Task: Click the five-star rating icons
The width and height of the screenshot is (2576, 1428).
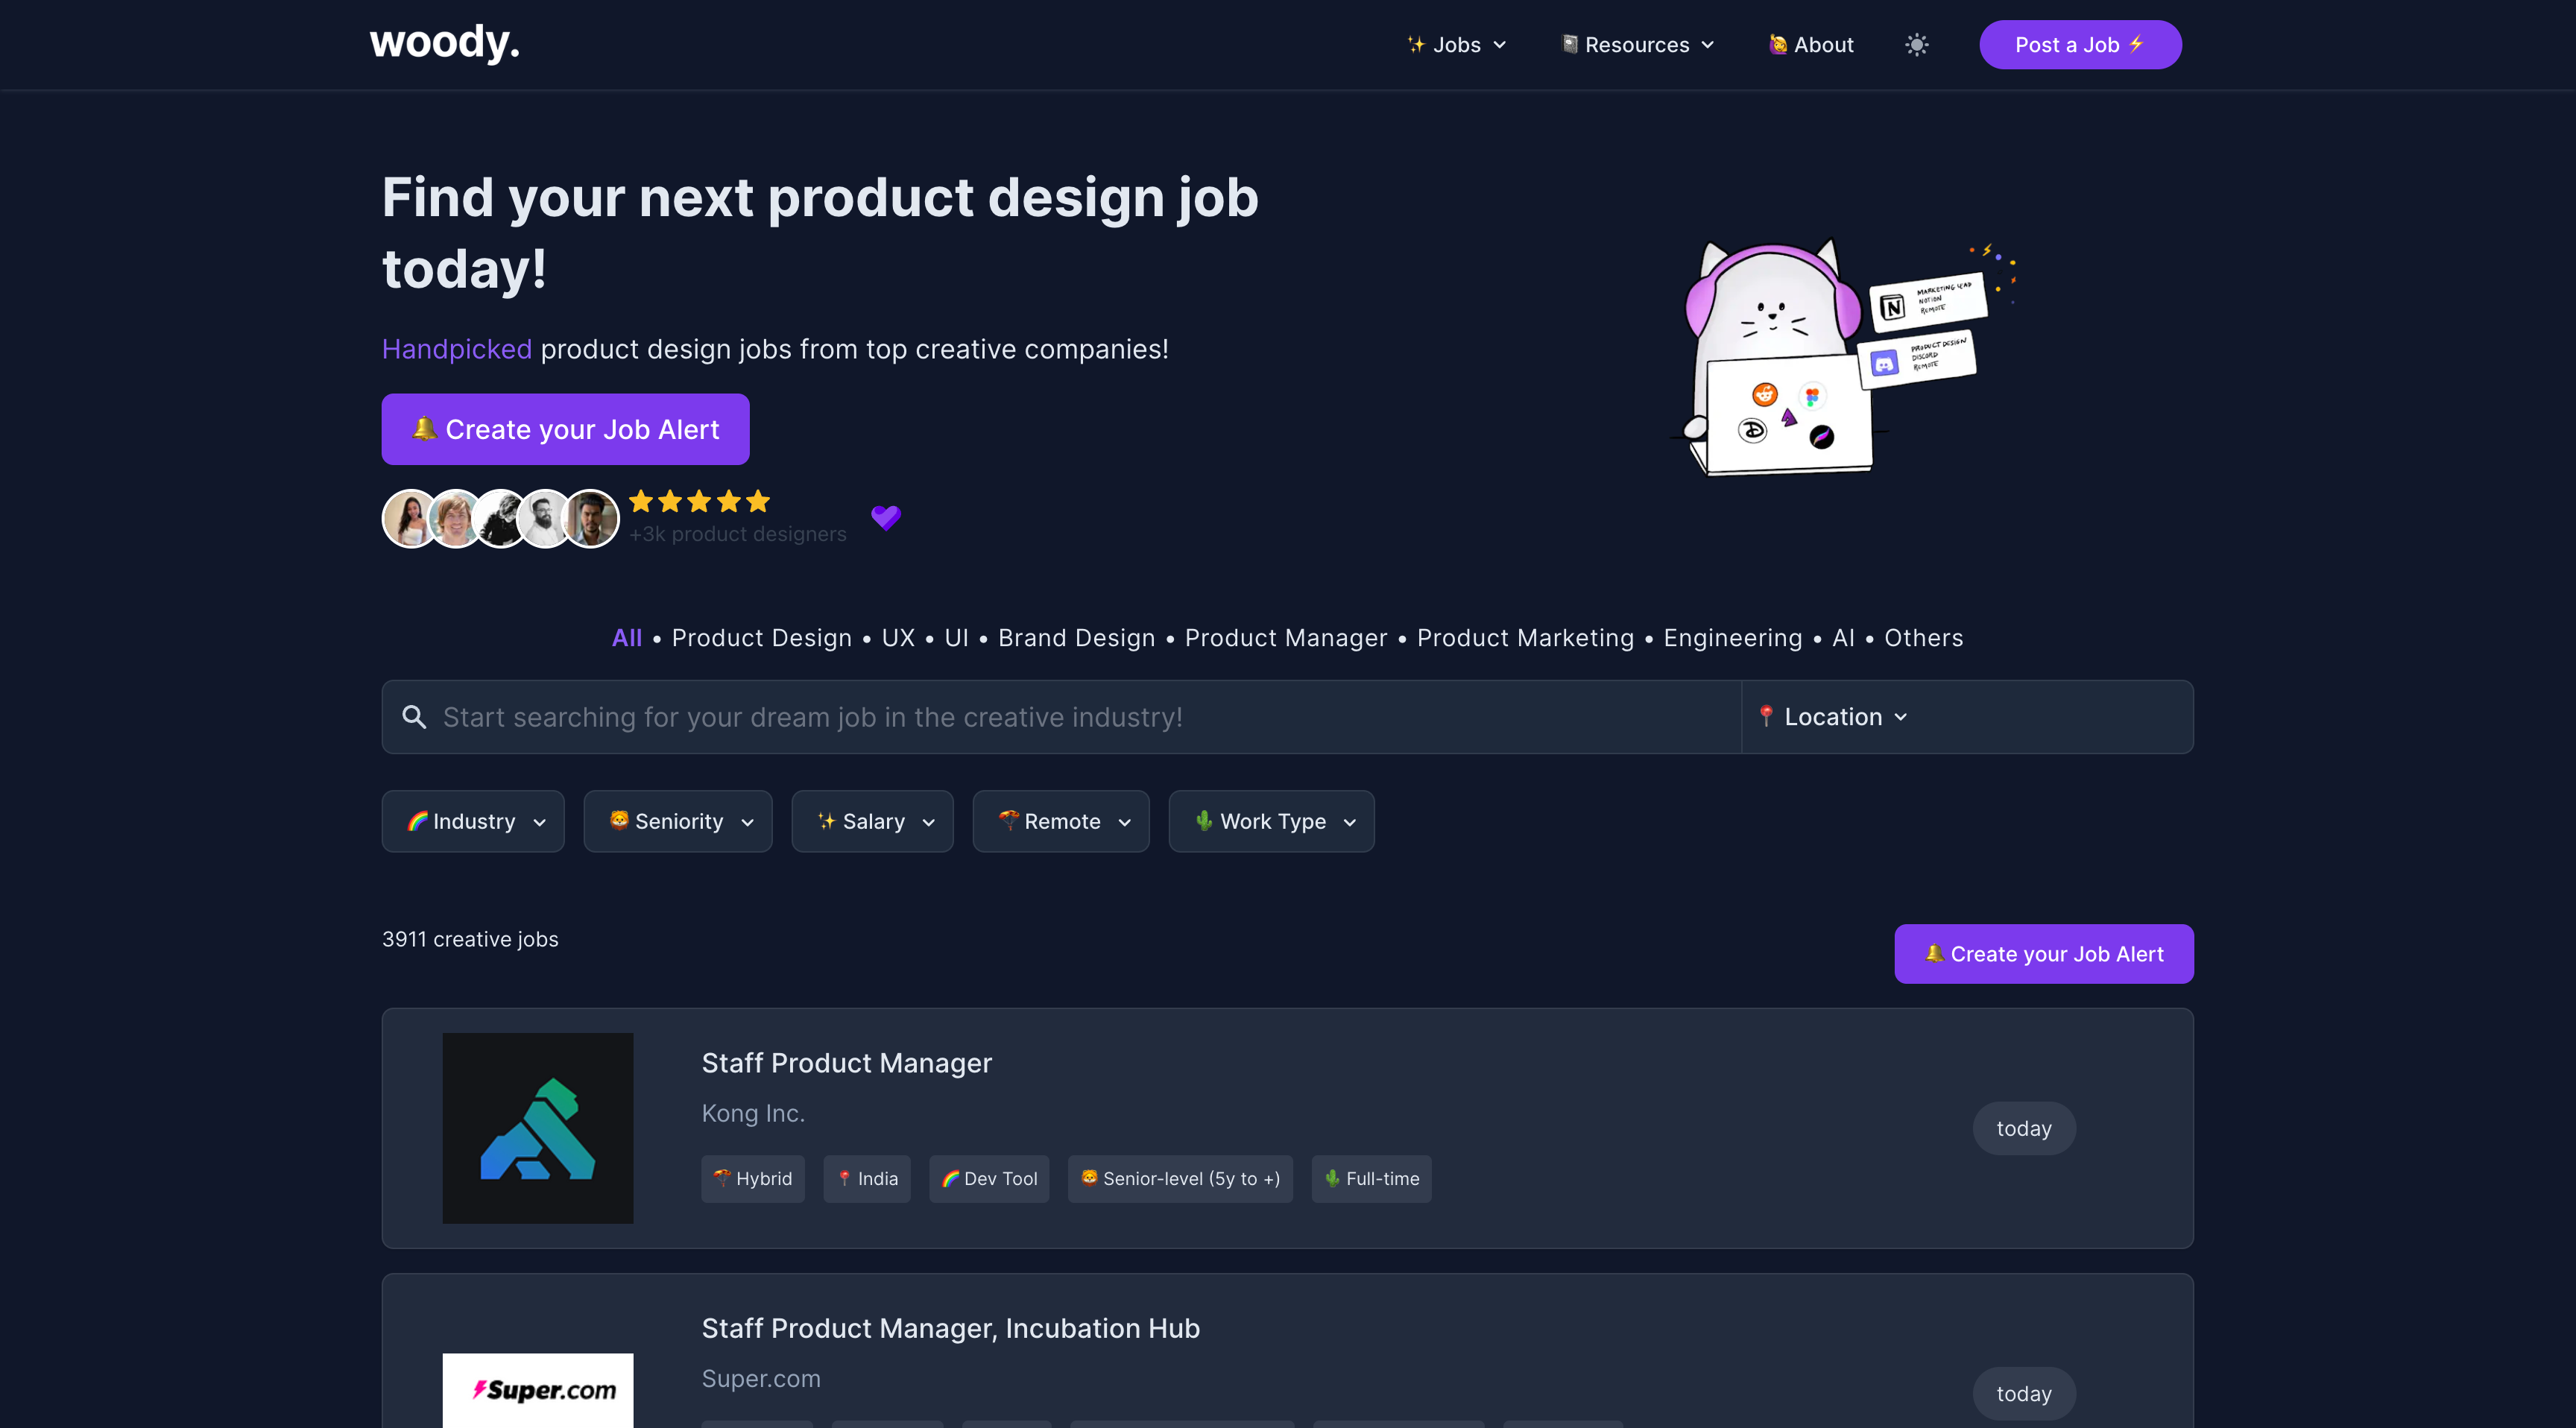Action: pos(700,501)
